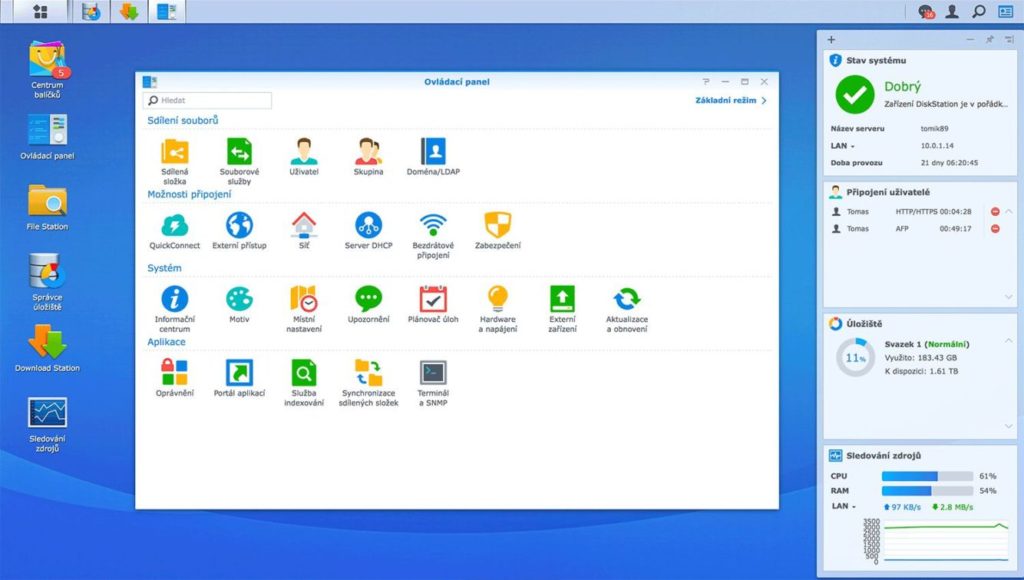Open Synchronizace sdílených složek

pos(368,383)
